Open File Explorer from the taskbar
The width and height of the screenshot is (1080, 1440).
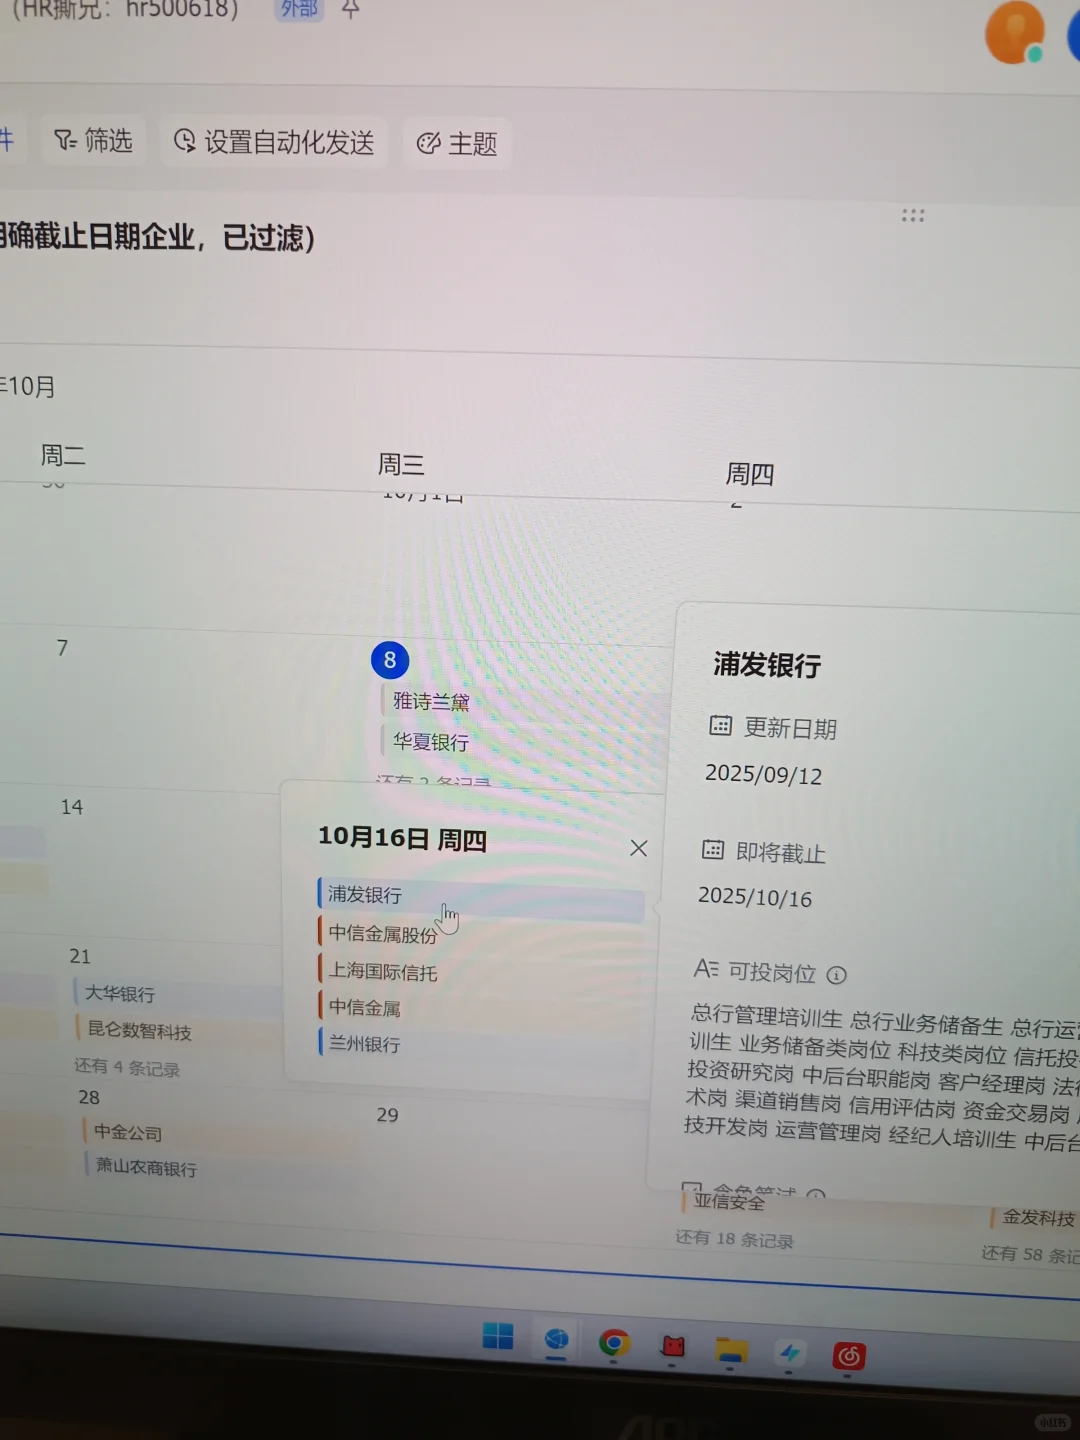point(731,1351)
